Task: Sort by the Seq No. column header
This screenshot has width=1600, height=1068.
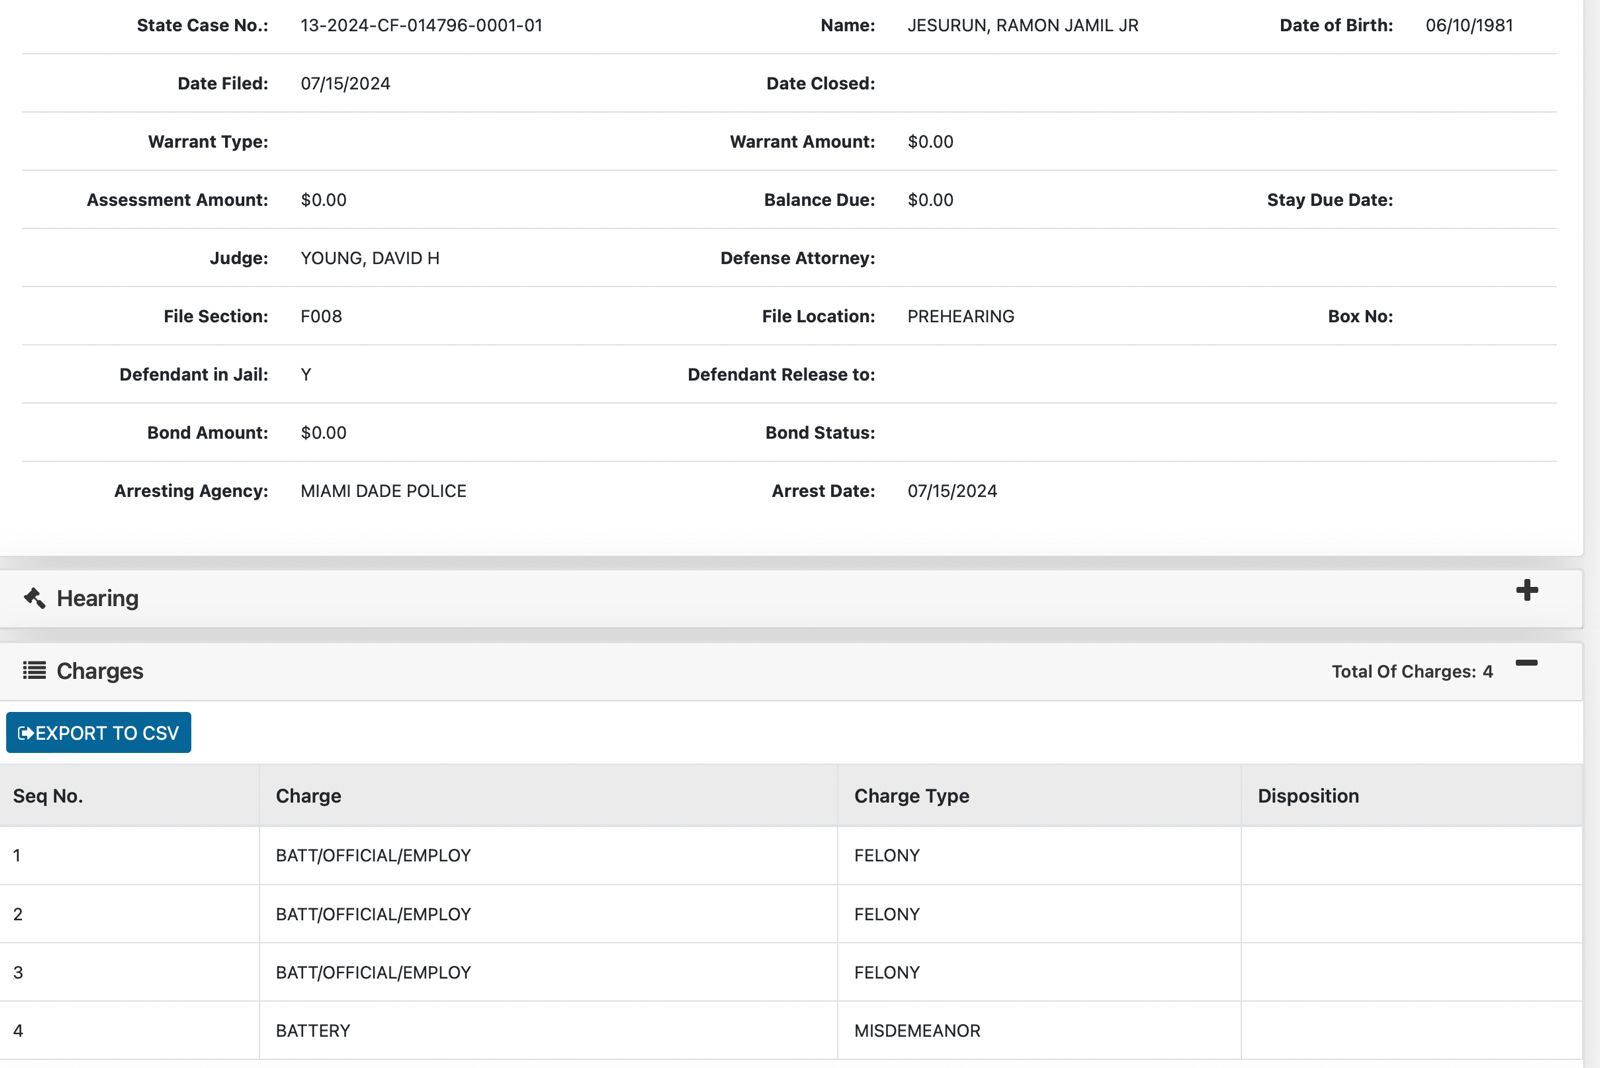Action: [x=48, y=796]
